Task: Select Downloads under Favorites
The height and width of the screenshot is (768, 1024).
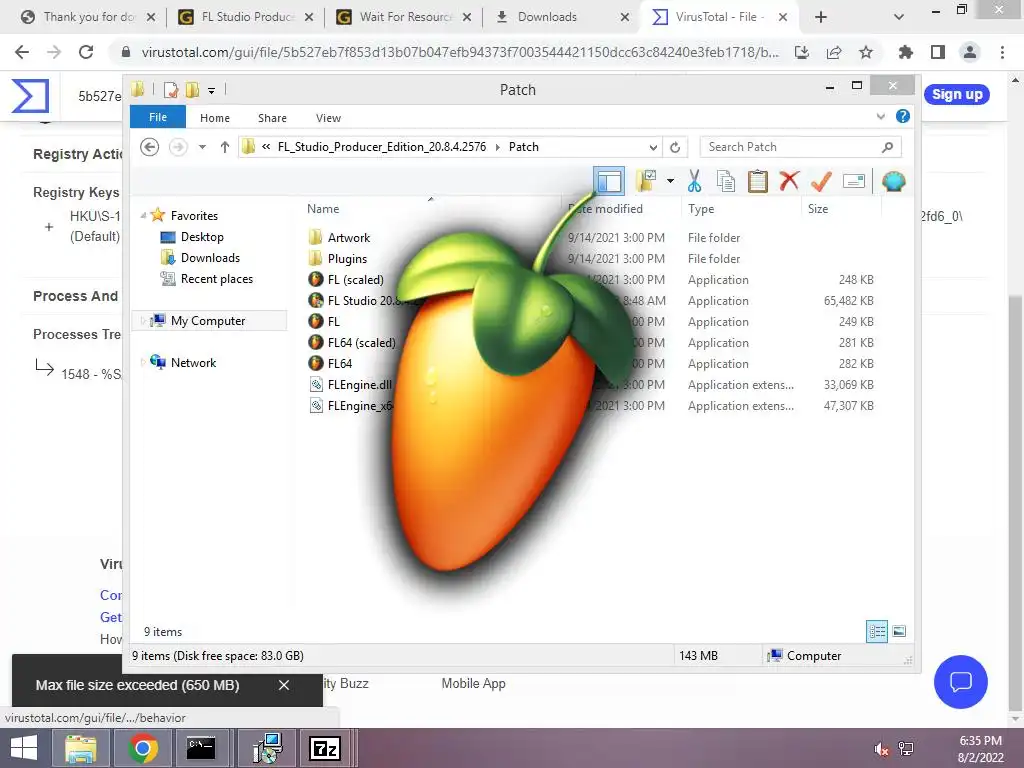Action: (210, 258)
